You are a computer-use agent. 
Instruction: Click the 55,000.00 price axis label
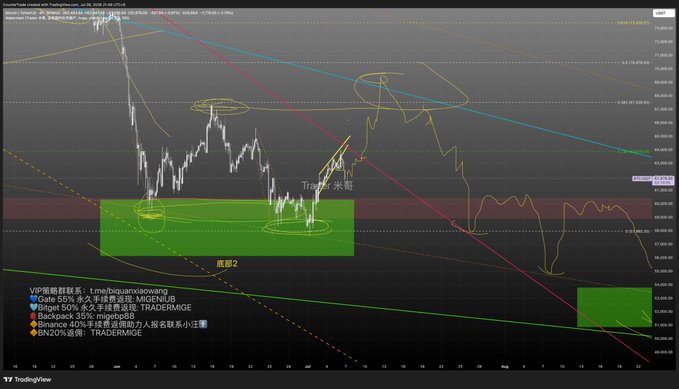(x=663, y=271)
